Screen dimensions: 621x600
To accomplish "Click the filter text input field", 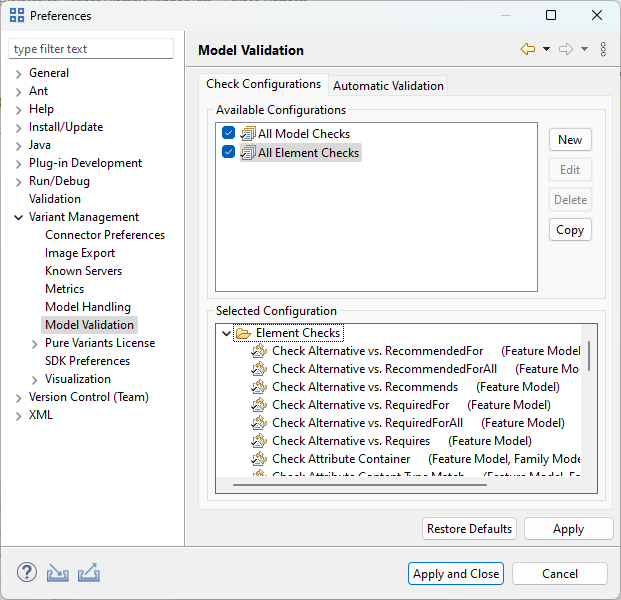I will (x=91, y=49).
